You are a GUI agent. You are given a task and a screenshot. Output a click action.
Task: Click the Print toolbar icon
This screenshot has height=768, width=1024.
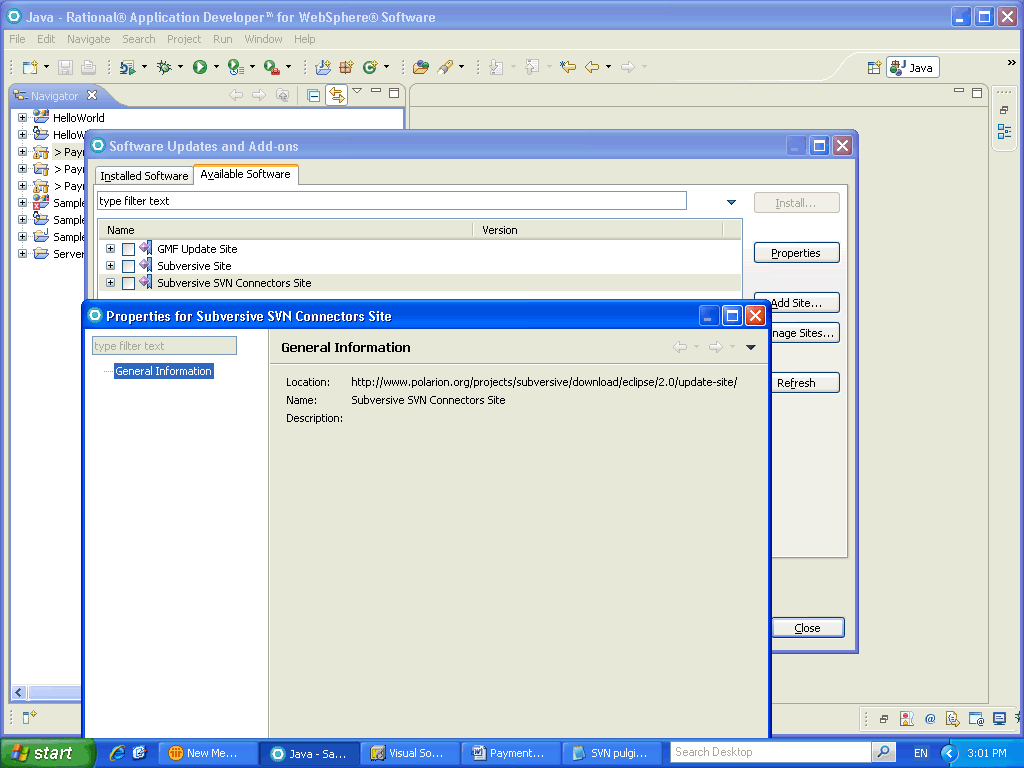pyautogui.click(x=88, y=67)
